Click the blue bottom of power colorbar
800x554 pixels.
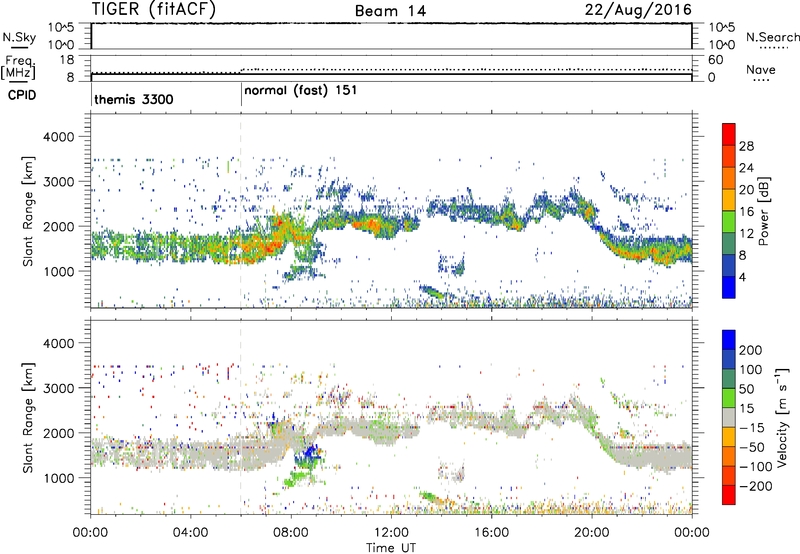[x=729, y=287]
